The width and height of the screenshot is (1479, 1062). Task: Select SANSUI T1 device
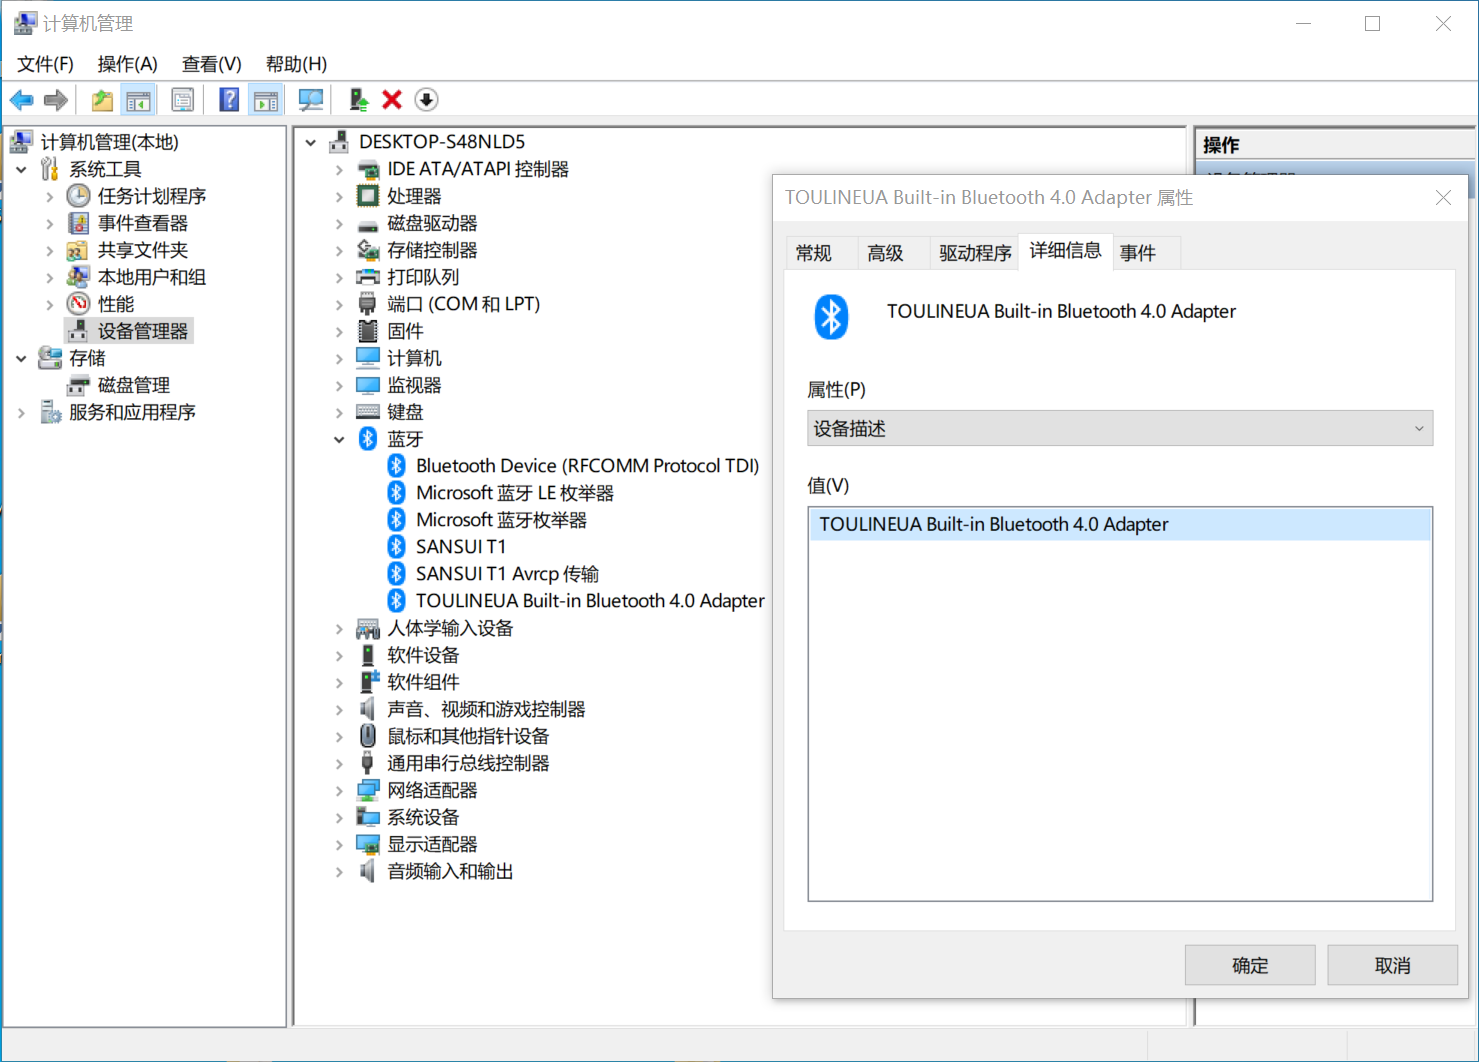[x=461, y=546]
